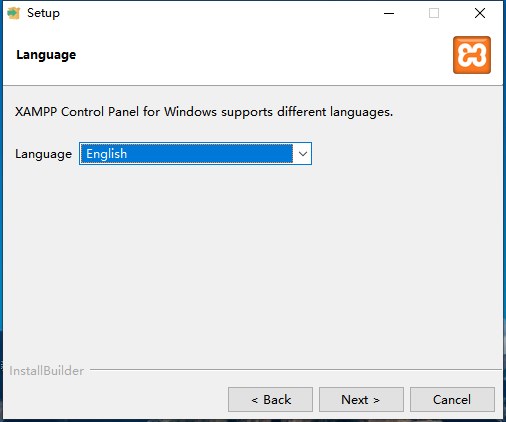The image size is (506, 422).
Task: Click the bold Language page heading
Action: [x=46, y=55]
